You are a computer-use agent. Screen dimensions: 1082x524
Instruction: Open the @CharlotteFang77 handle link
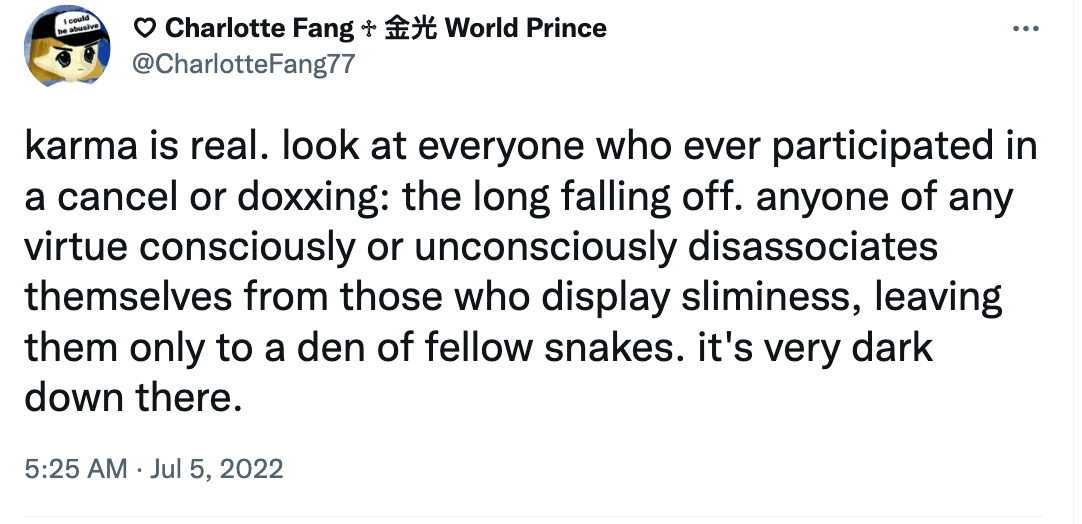243,64
